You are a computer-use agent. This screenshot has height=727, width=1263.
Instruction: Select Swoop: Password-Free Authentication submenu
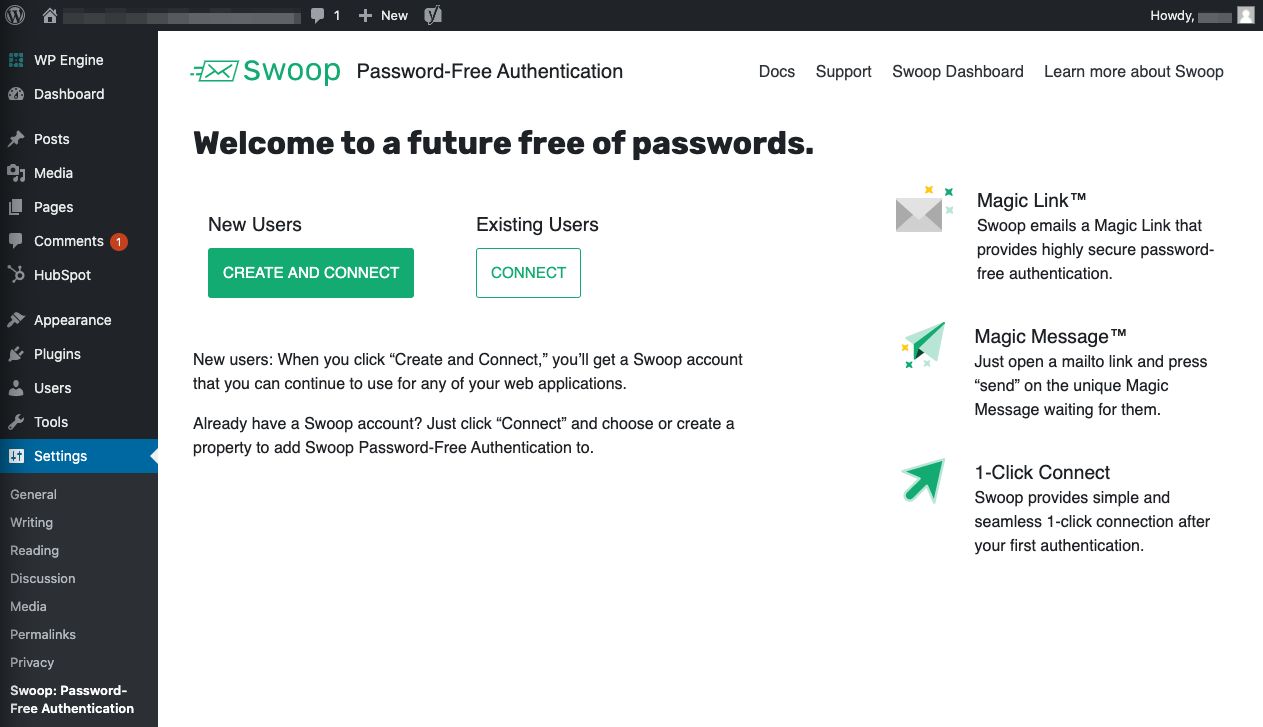click(x=72, y=699)
